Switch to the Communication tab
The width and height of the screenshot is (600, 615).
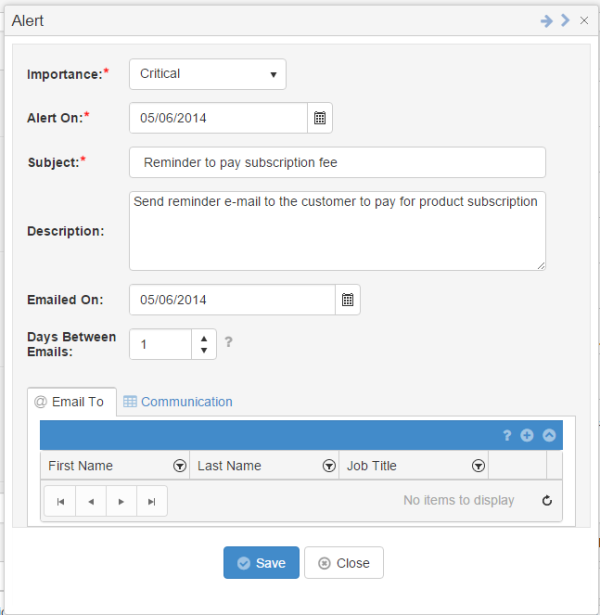[x=178, y=402]
